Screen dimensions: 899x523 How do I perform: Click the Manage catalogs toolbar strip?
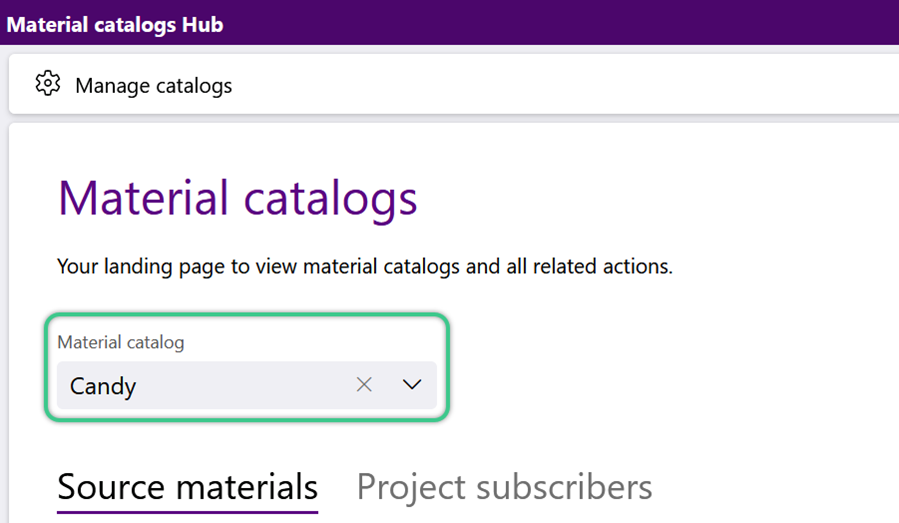454,84
